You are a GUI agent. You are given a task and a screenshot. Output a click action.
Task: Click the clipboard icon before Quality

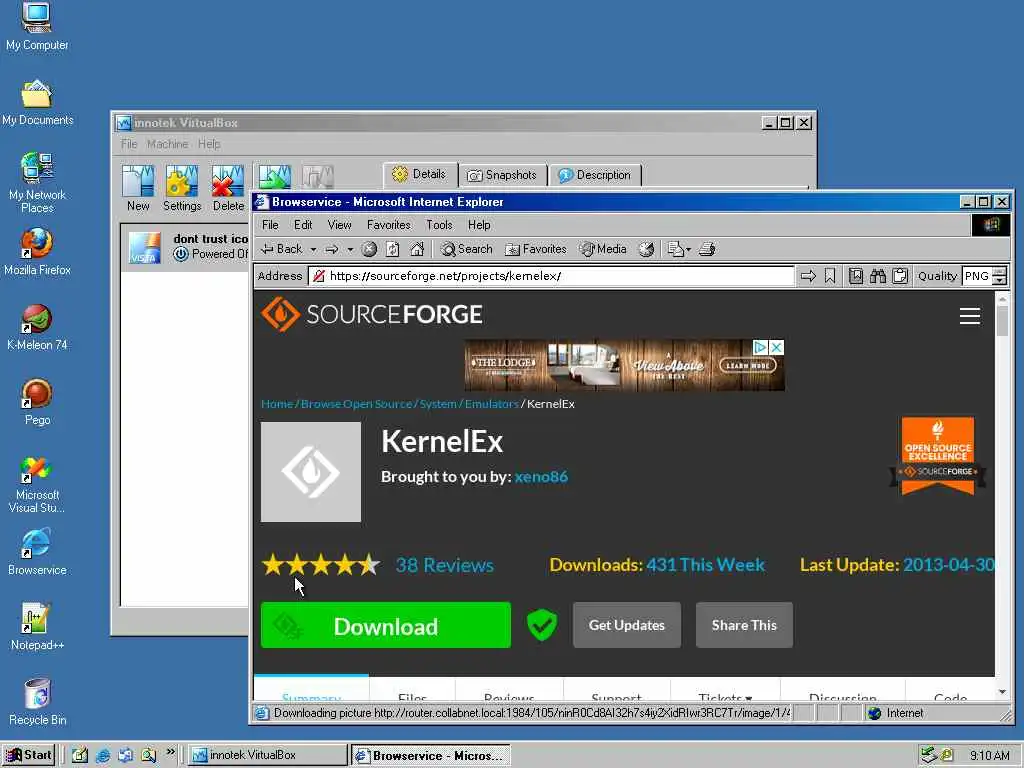[x=900, y=276]
